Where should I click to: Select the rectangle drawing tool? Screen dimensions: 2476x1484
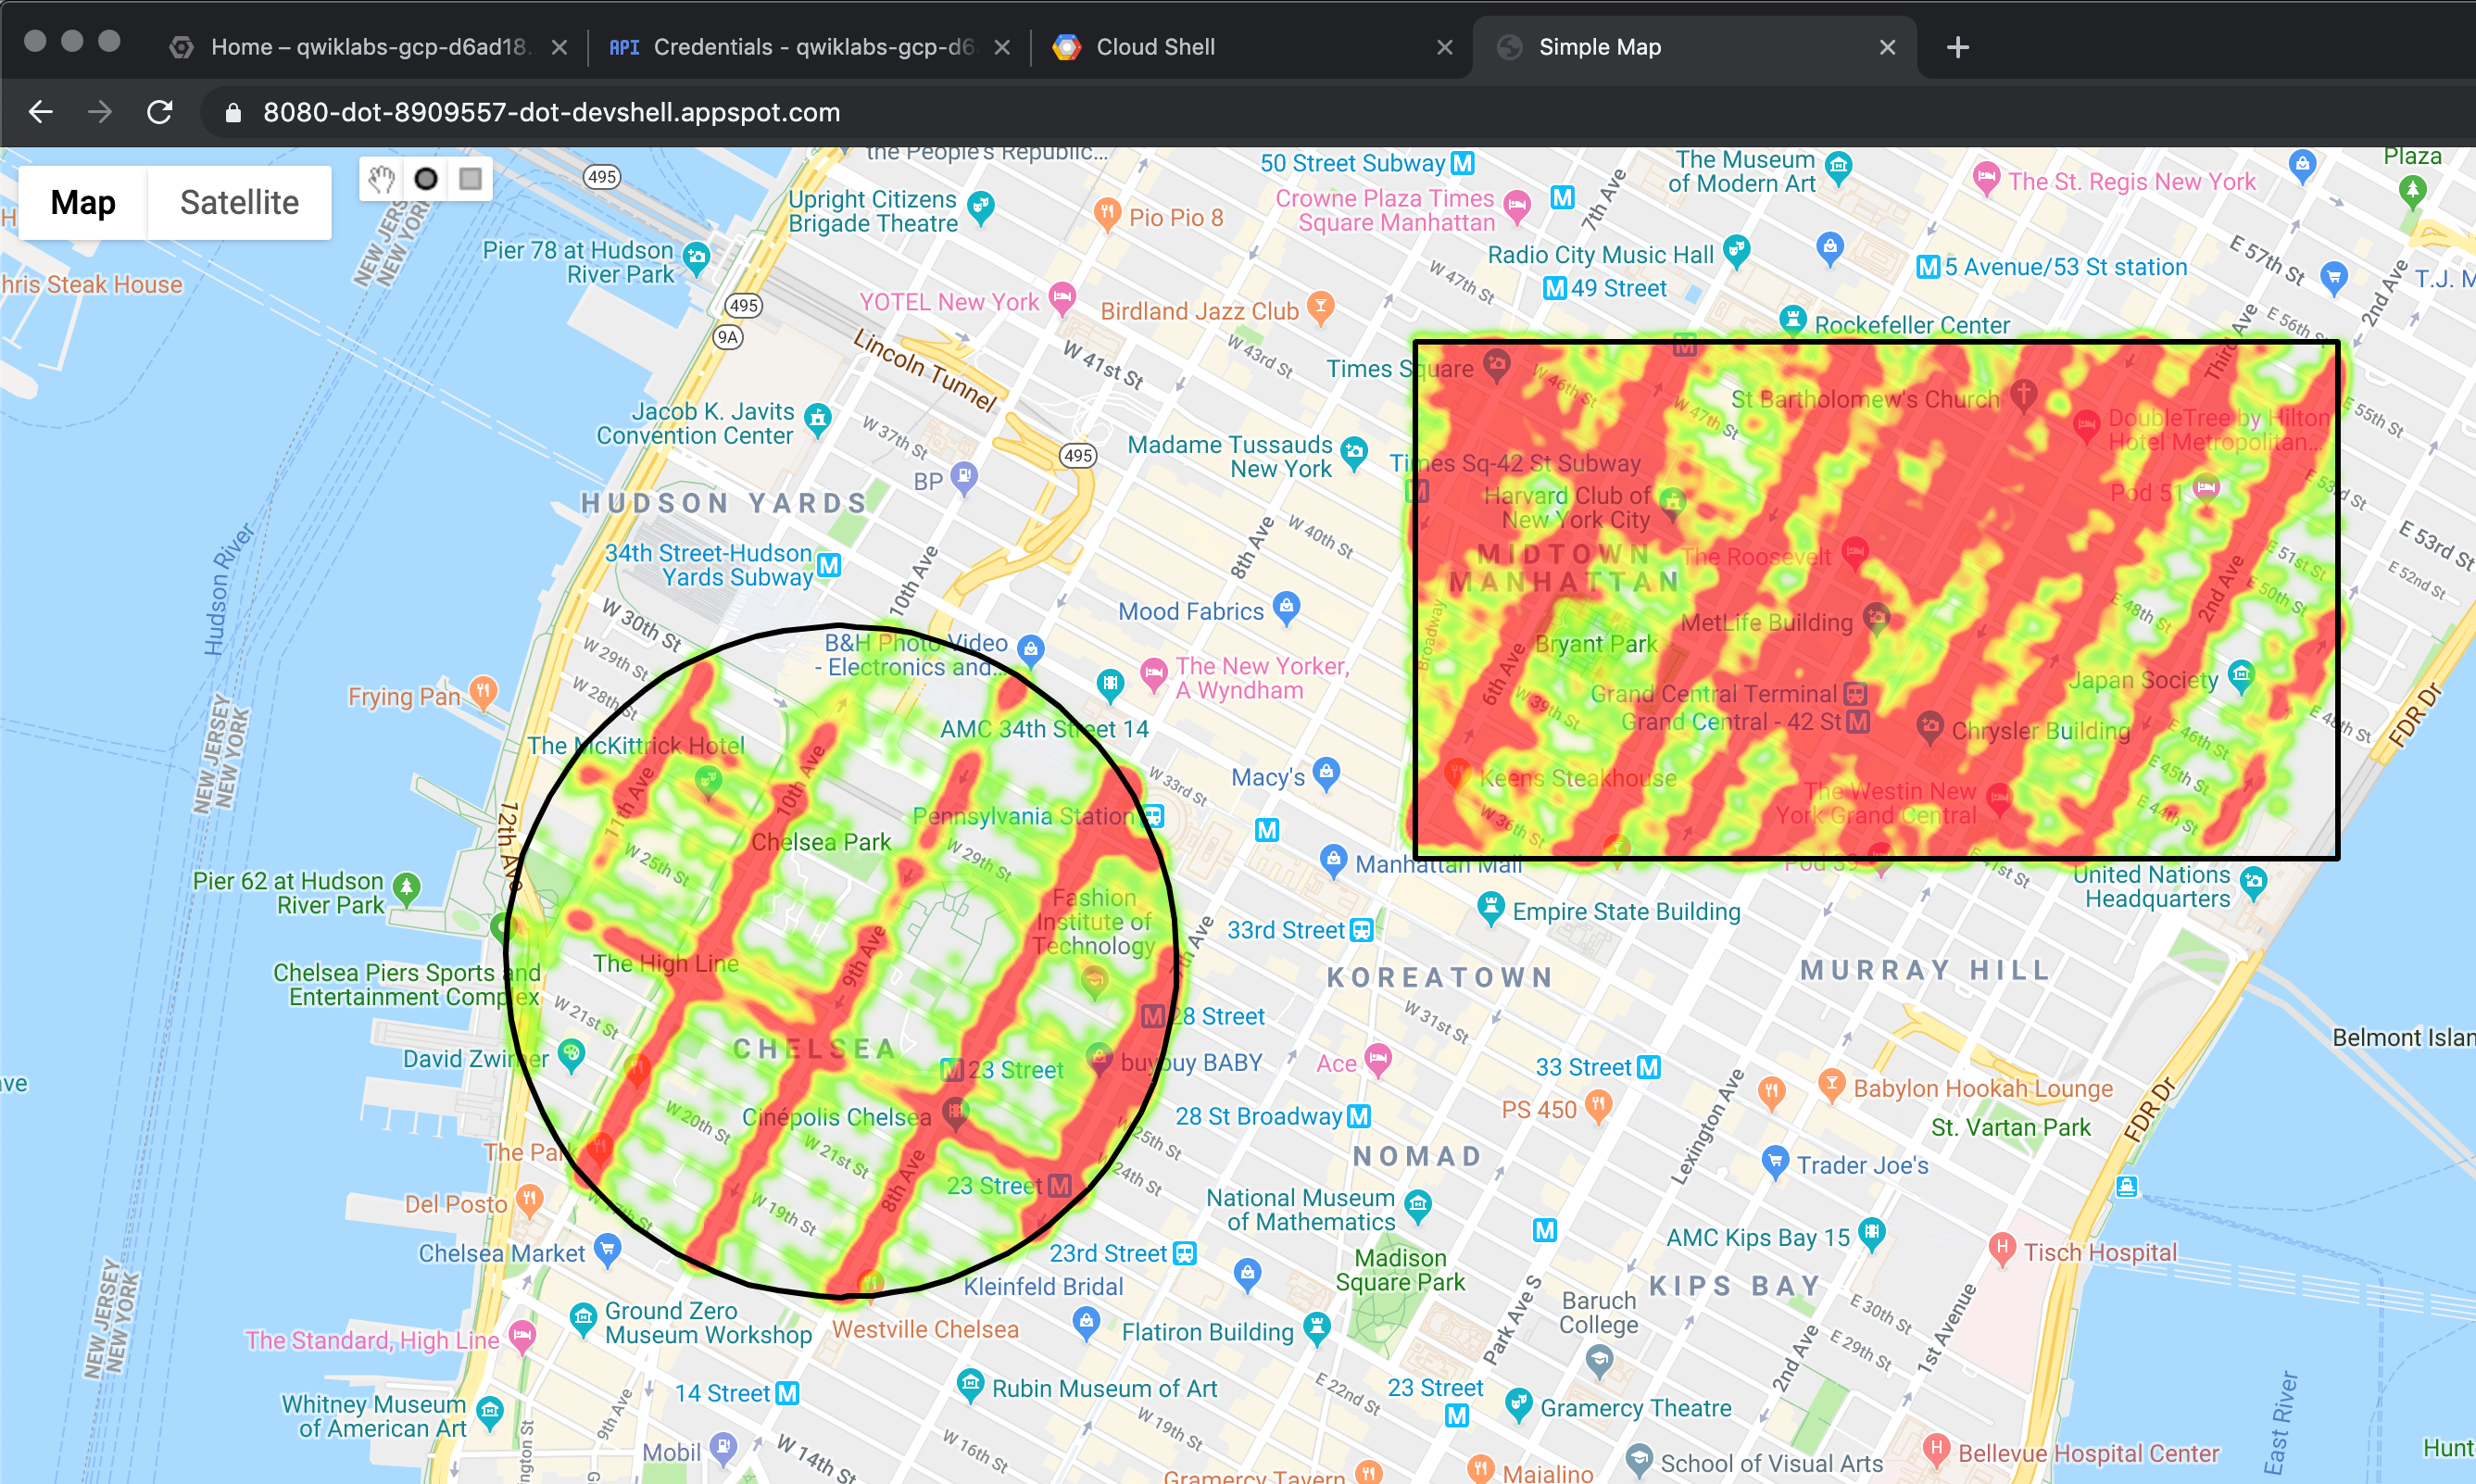(470, 179)
